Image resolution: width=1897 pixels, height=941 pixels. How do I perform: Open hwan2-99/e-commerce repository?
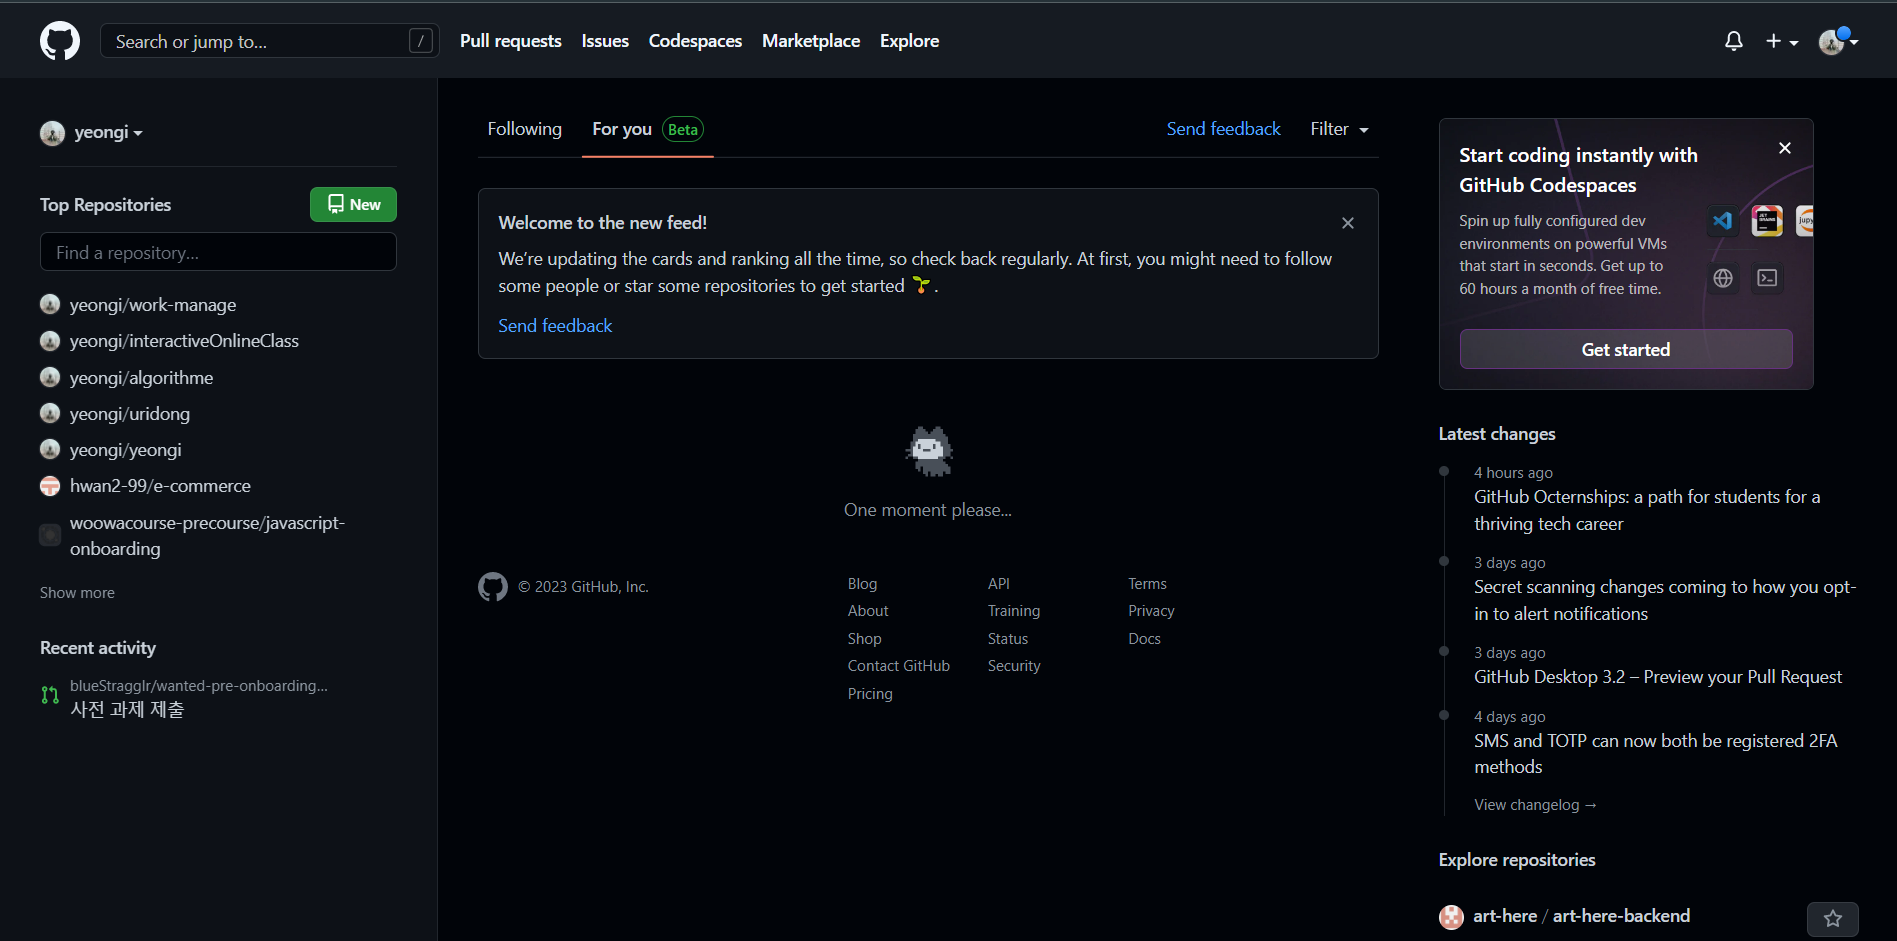[160, 486]
